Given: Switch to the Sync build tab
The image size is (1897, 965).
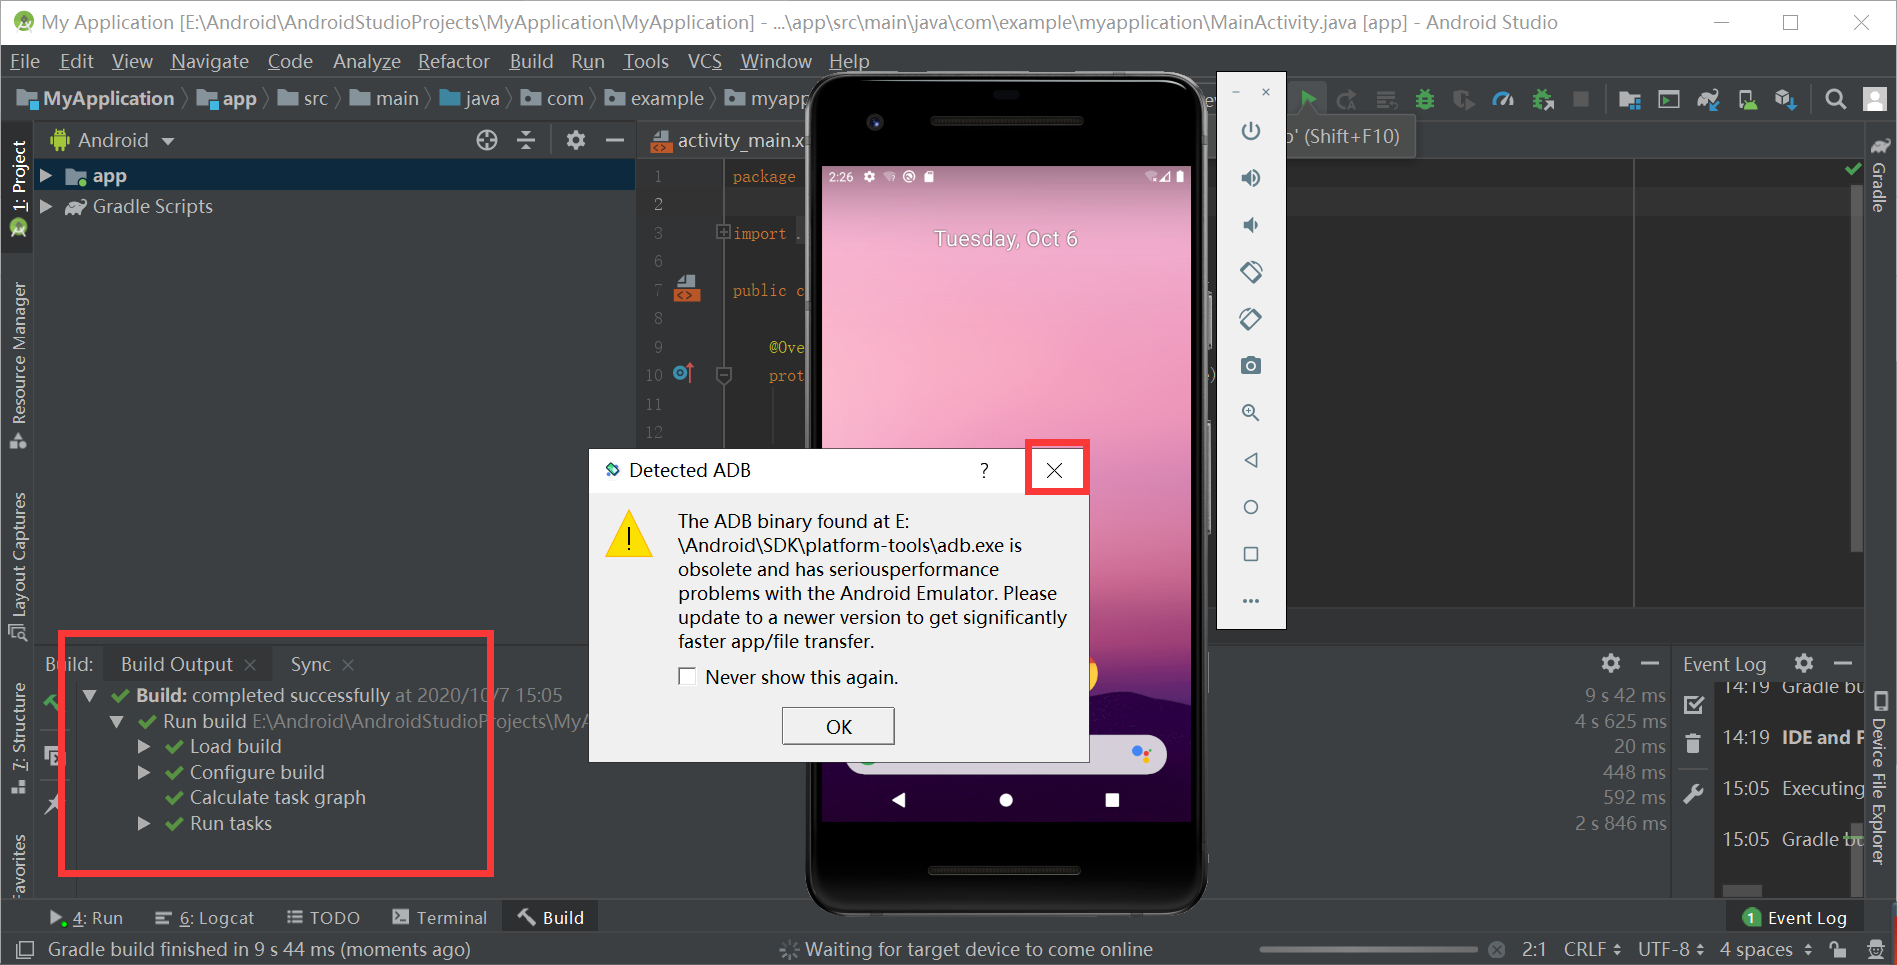Looking at the screenshot, I should [311, 664].
